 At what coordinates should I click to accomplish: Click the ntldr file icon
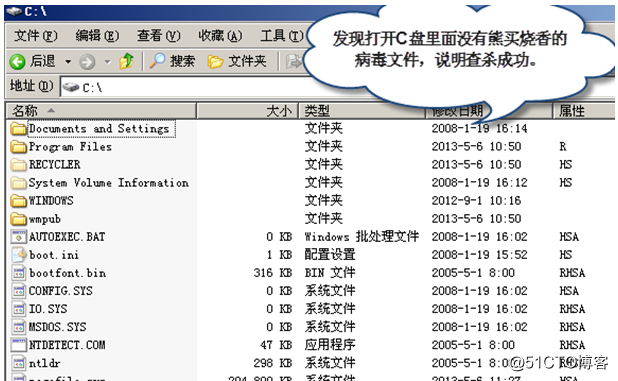pos(19,363)
